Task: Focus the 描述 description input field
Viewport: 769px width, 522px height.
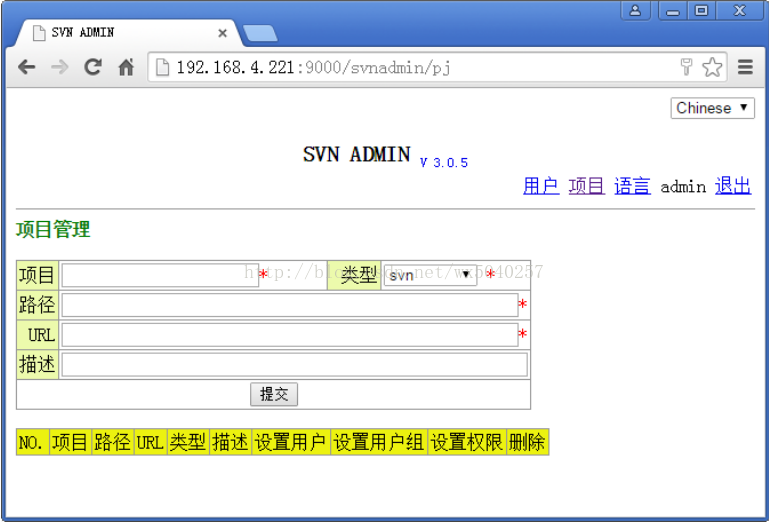Action: [x=294, y=365]
